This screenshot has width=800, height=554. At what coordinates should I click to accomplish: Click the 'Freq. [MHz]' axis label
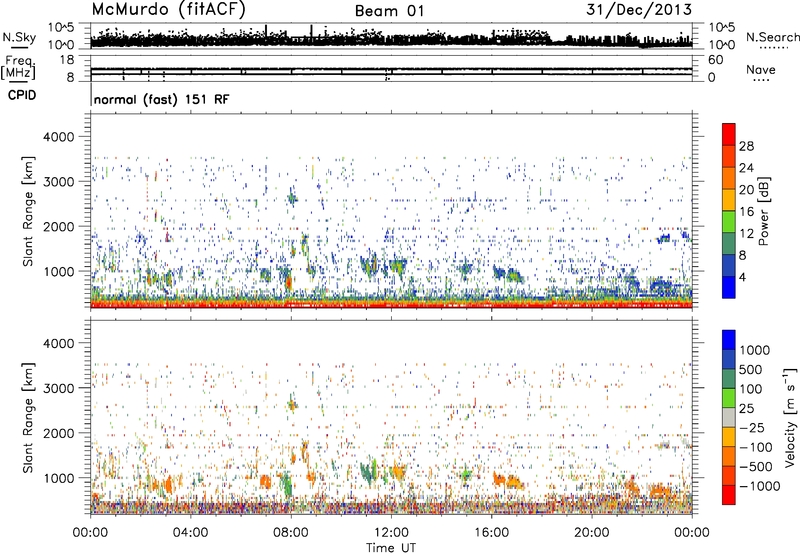point(18,67)
